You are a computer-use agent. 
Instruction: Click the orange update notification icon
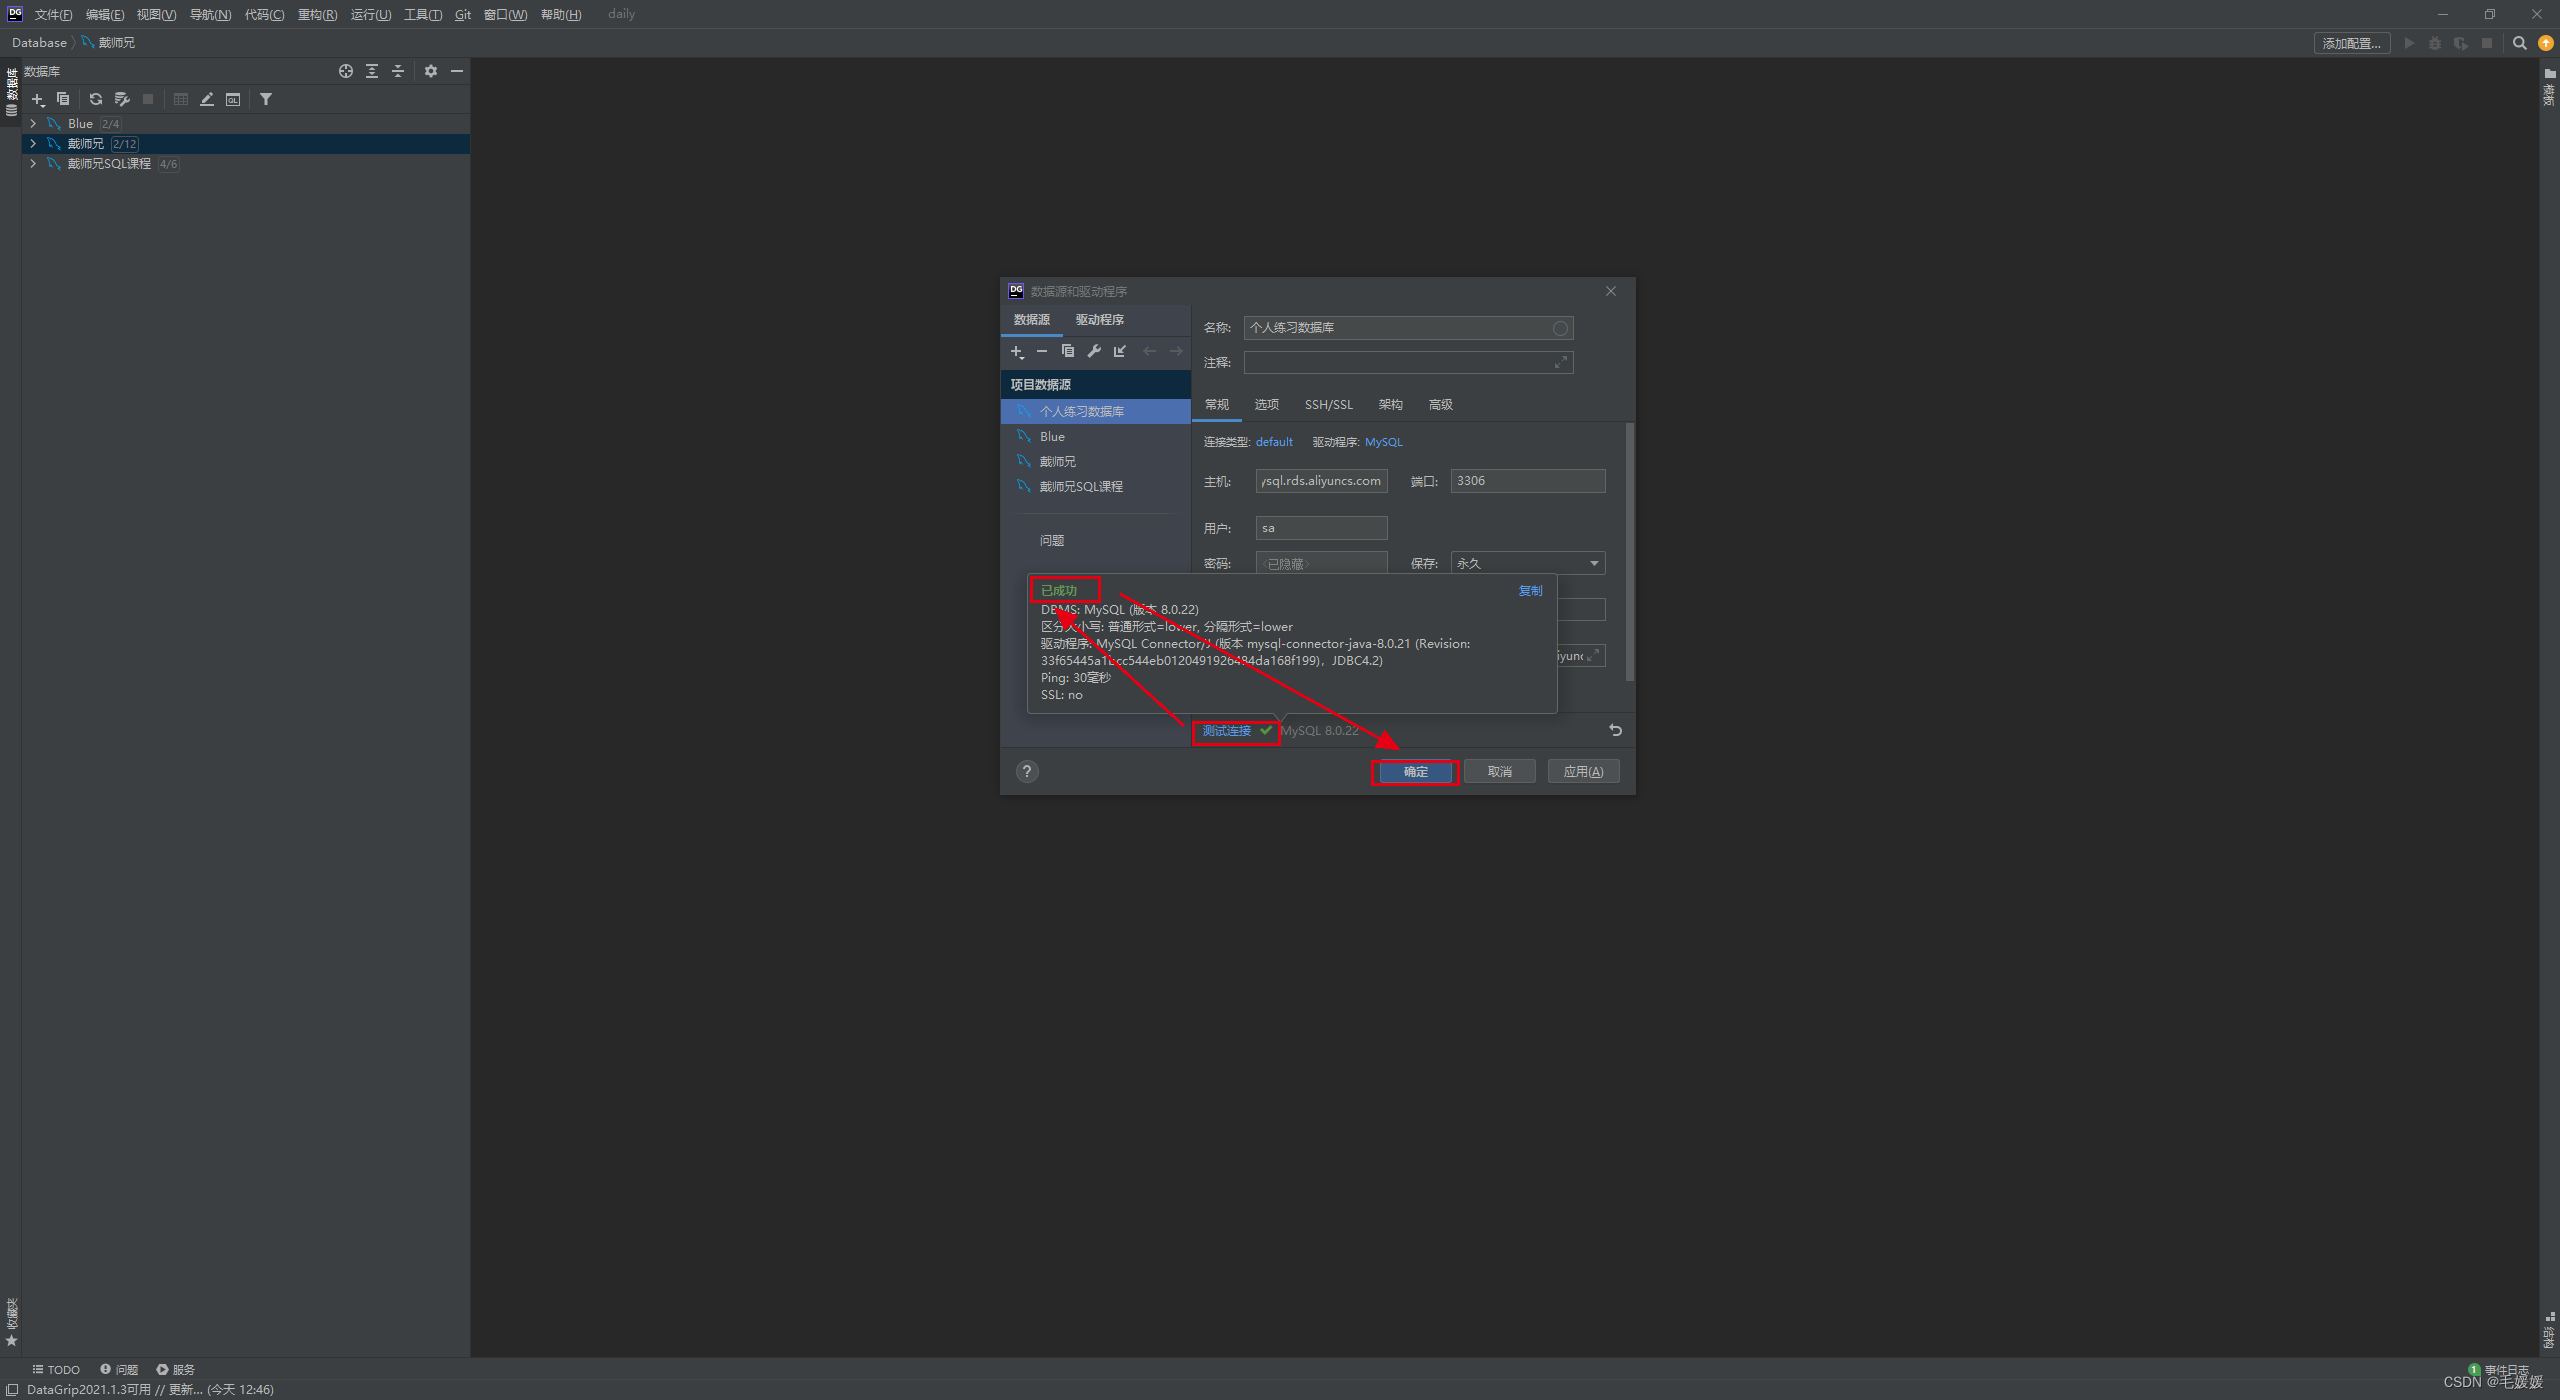[x=2546, y=43]
